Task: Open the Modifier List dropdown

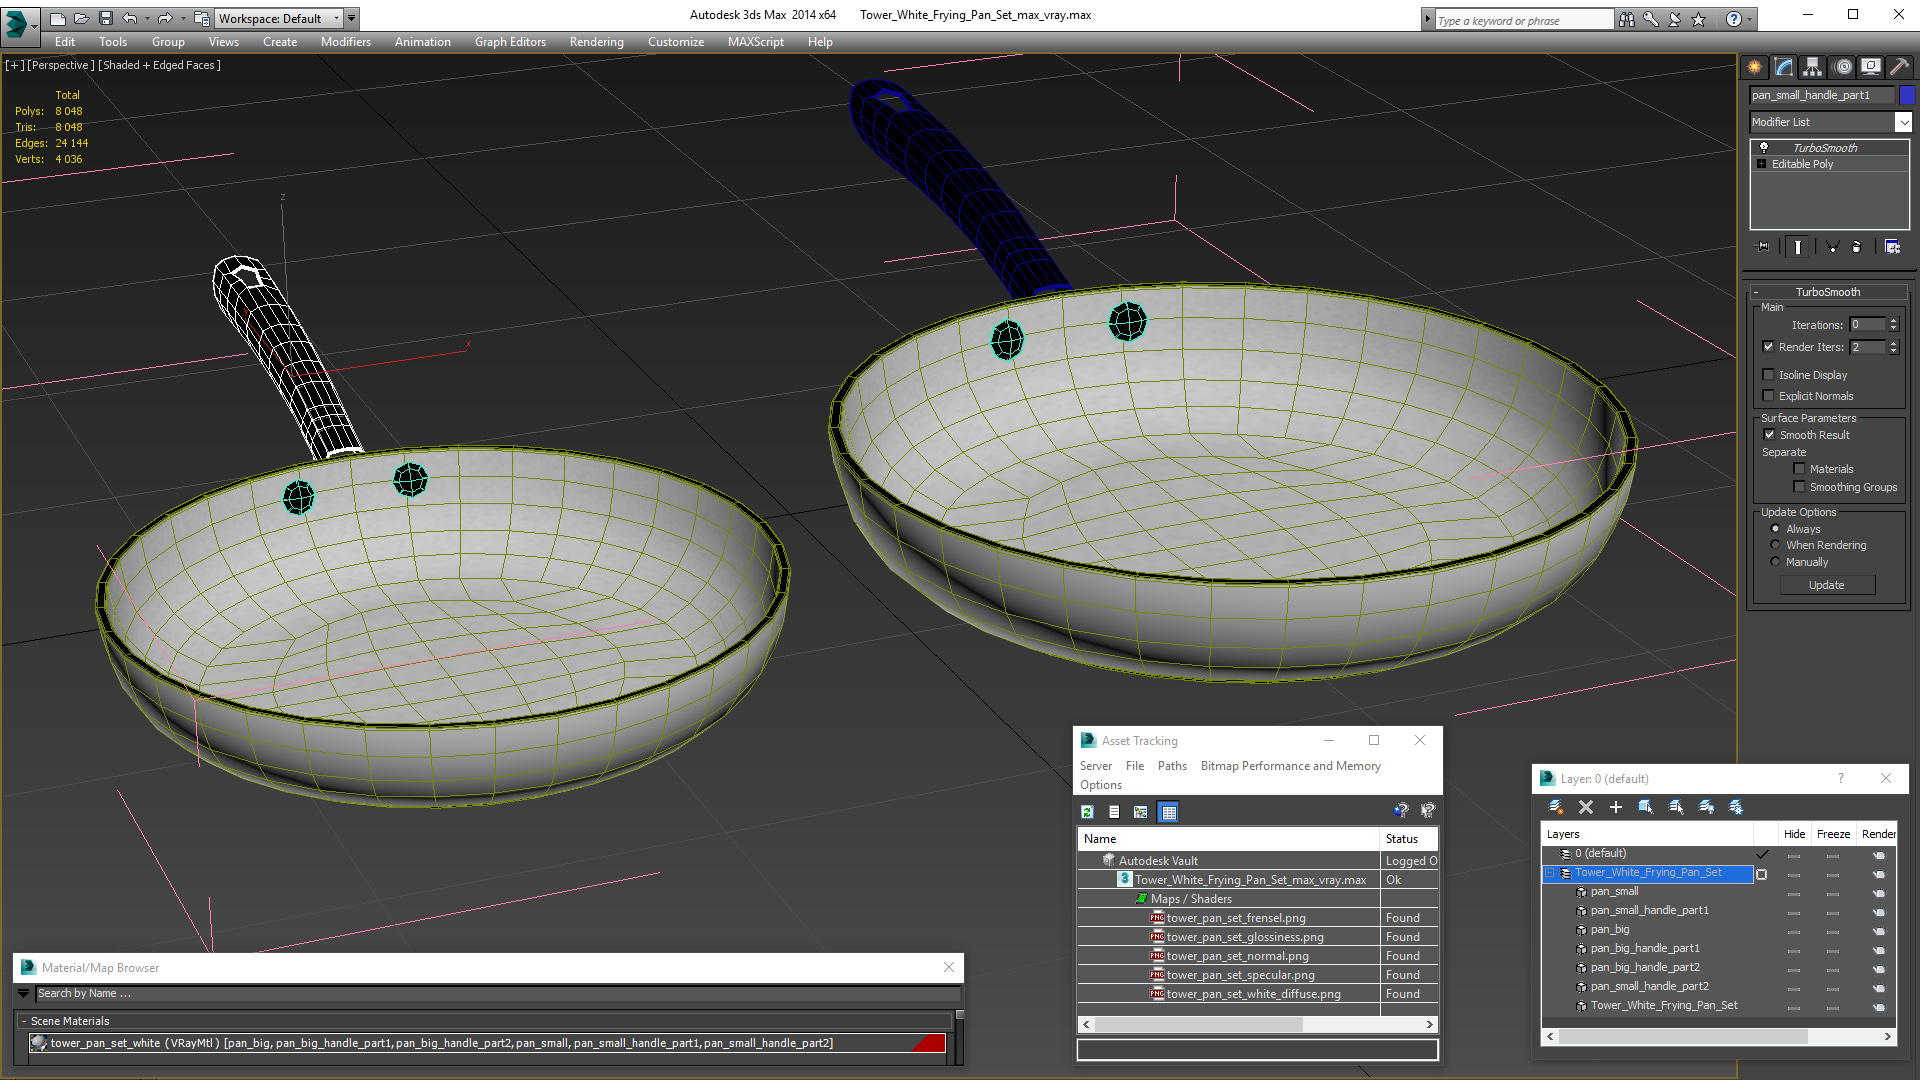Action: 1903,122
